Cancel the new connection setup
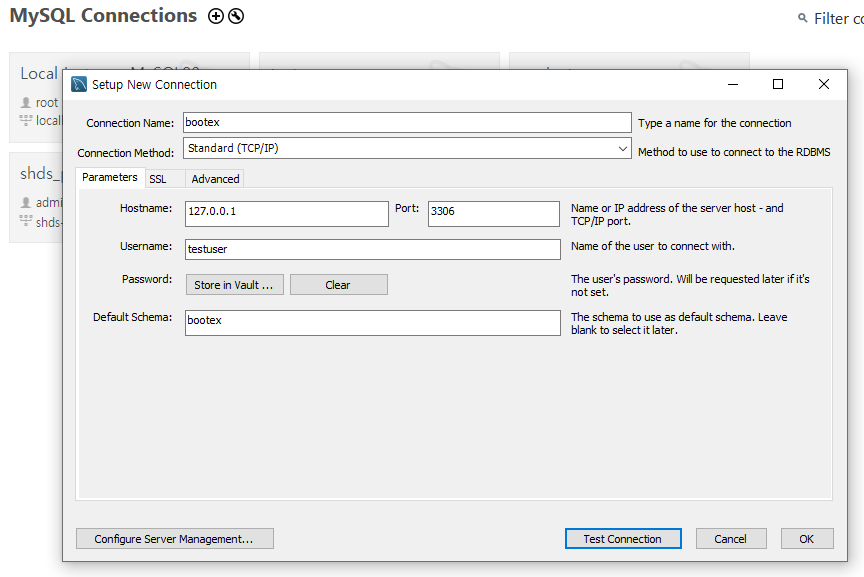Viewport: 864px width, 577px height. pyautogui.click(x=731, y=538)
